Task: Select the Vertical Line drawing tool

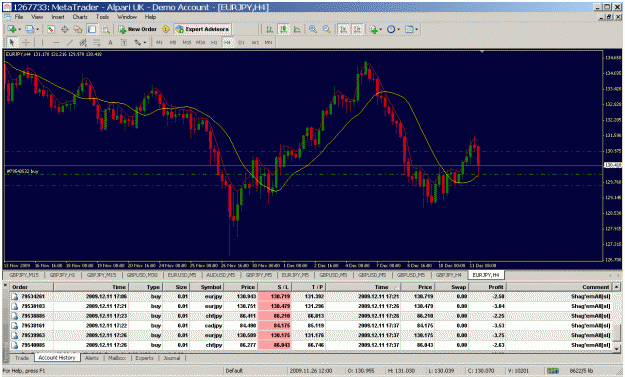Action: [42, 42]
